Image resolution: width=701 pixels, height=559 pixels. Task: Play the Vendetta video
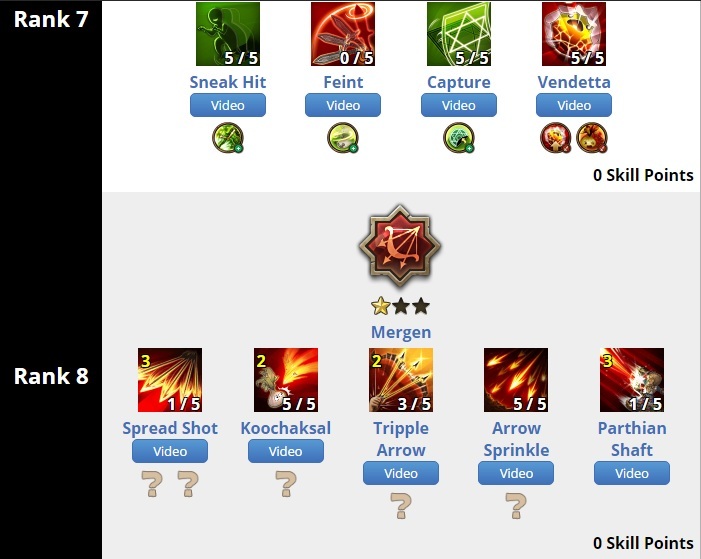click(x=574, y=105)
